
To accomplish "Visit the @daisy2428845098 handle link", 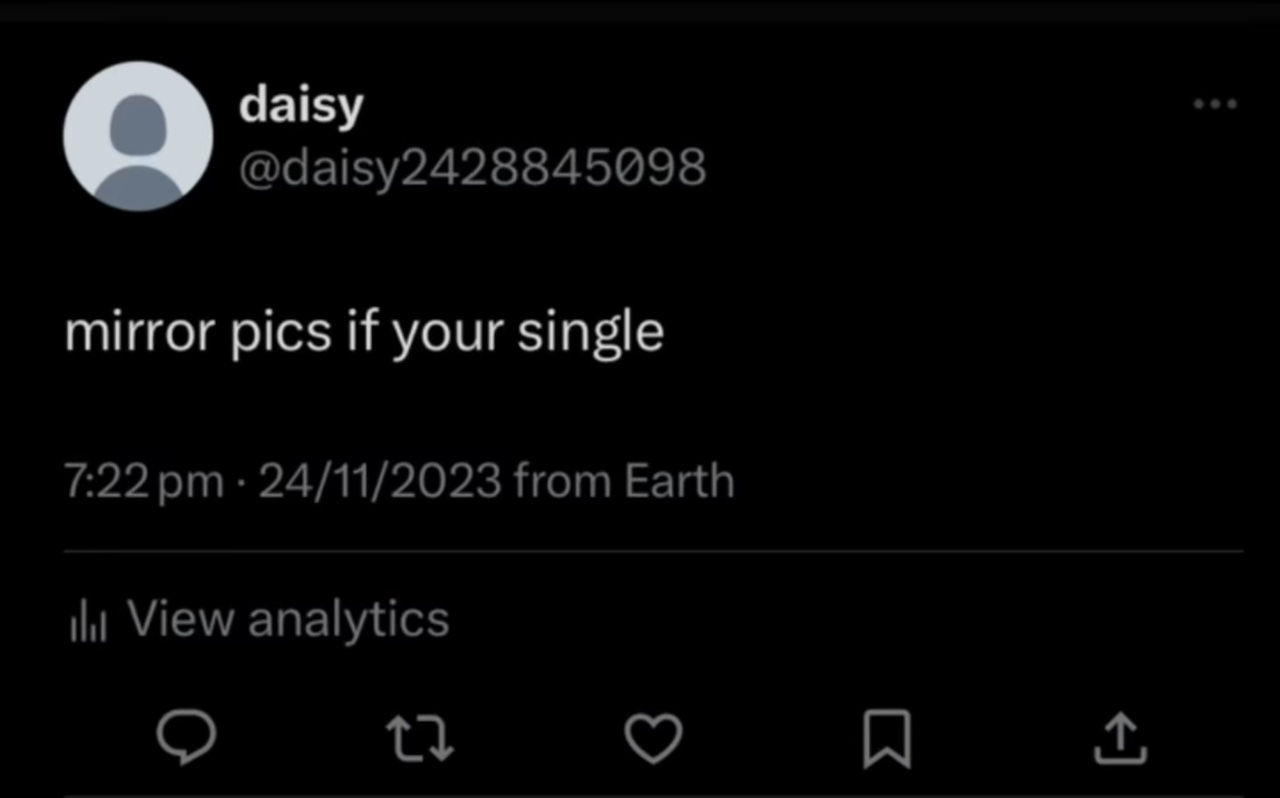I will click(x=472, y=167).
